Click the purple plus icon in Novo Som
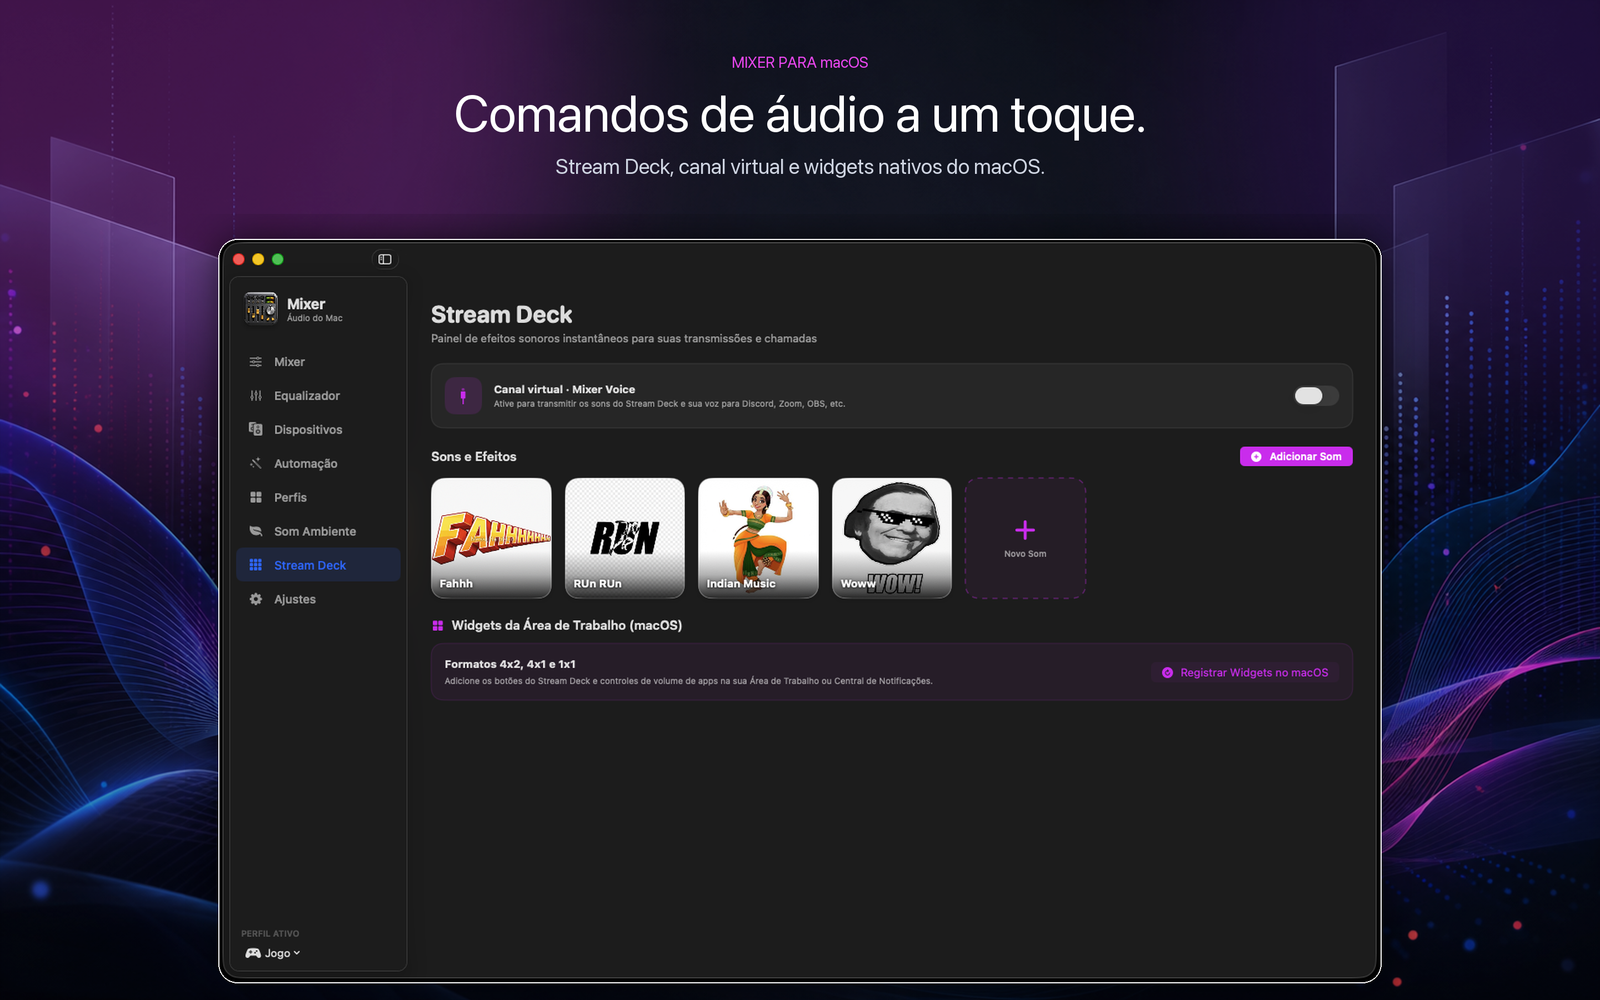Screen dimensions: 1600x1000 coord(1025,530)
